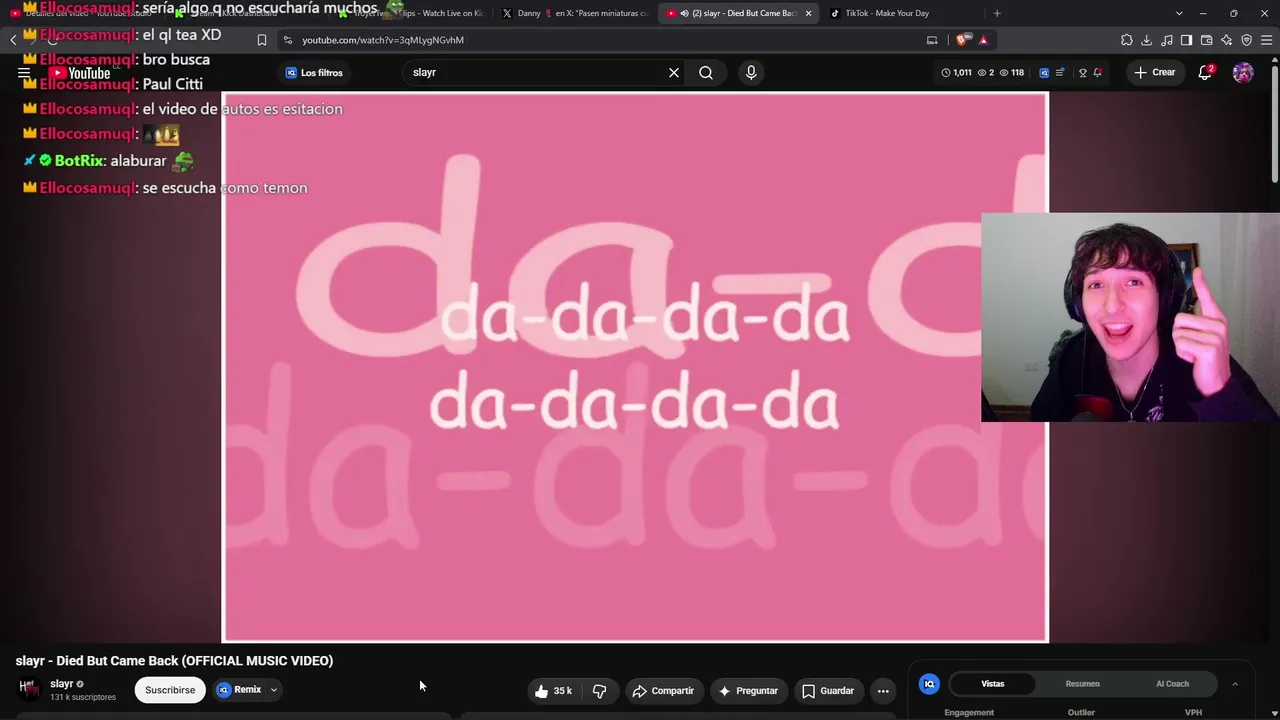Bookmark this page in the address bar
The width and height of the screenshot is (1280, 720).
pyautogui.click(x=262, y=40)
